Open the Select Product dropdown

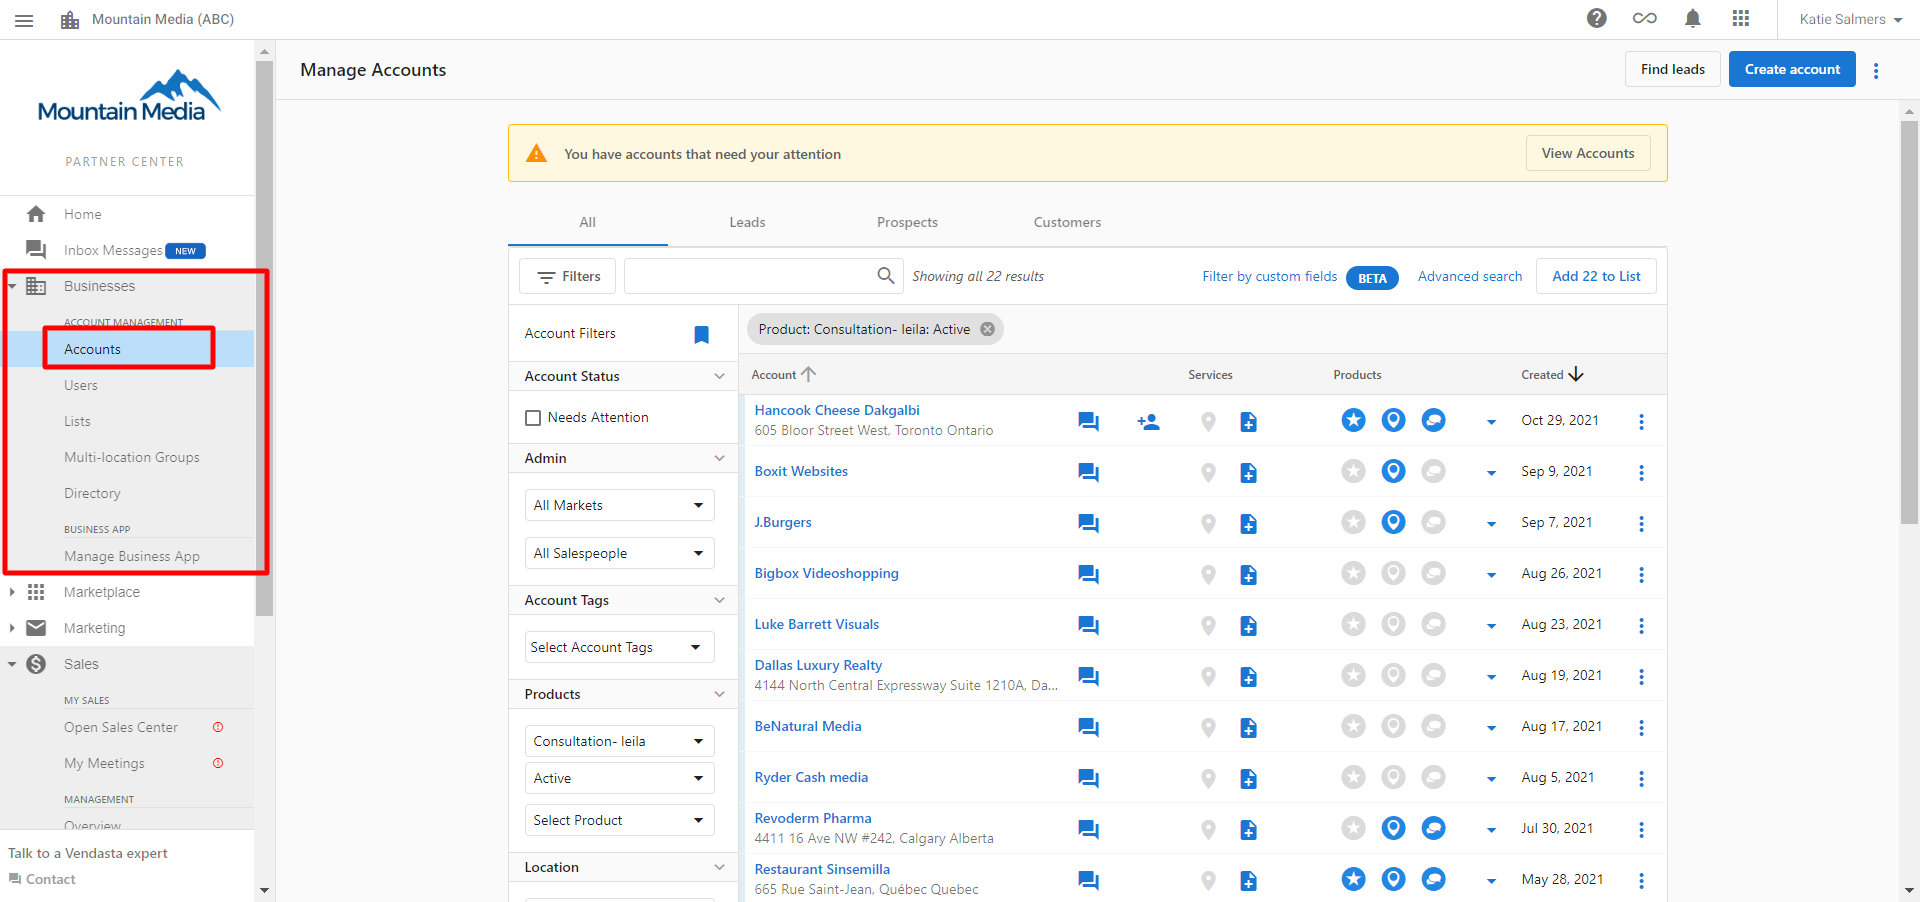[619, 820]
